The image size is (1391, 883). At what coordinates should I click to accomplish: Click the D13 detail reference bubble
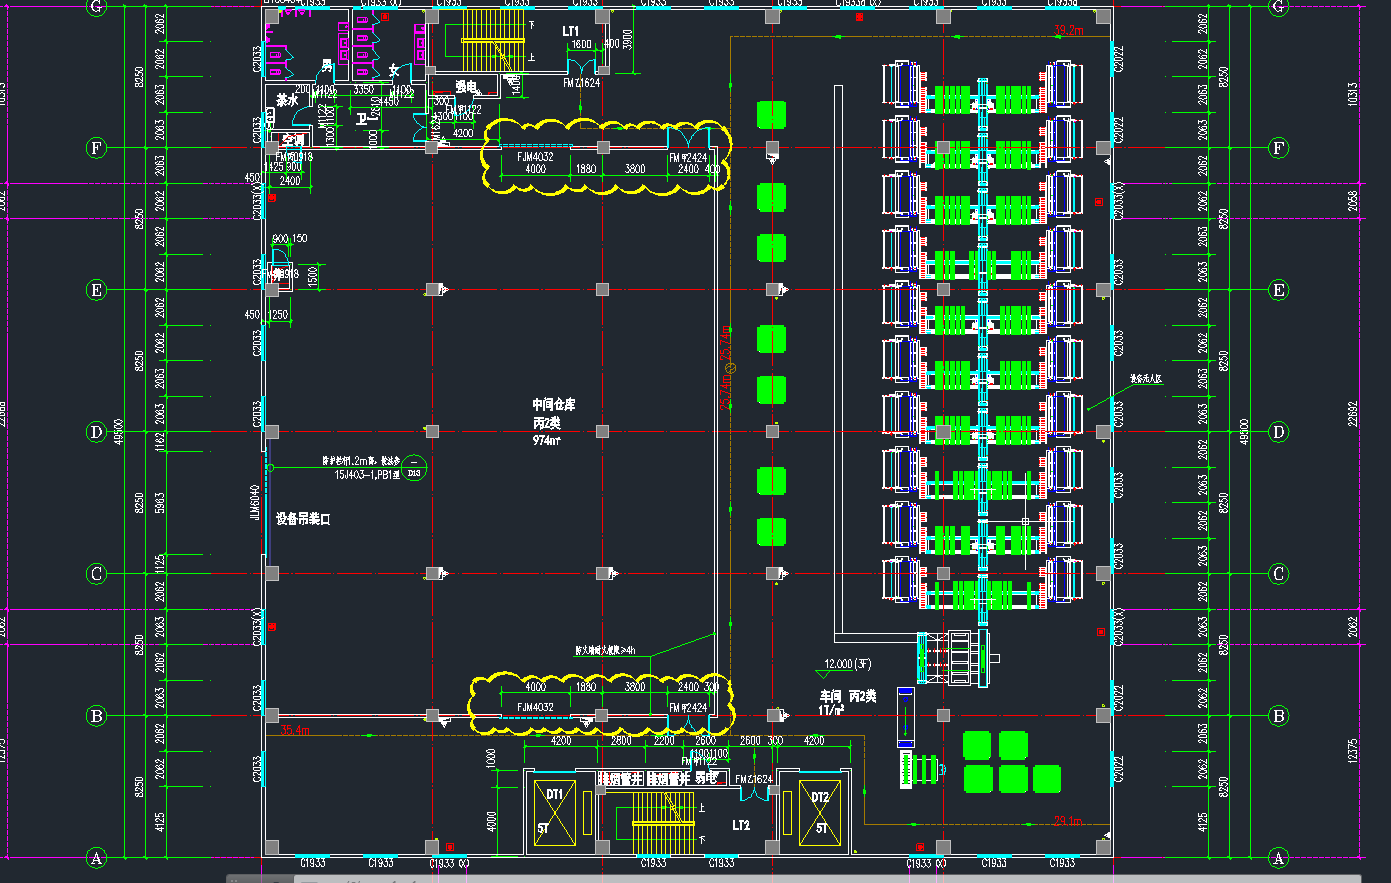coord(414,469)
